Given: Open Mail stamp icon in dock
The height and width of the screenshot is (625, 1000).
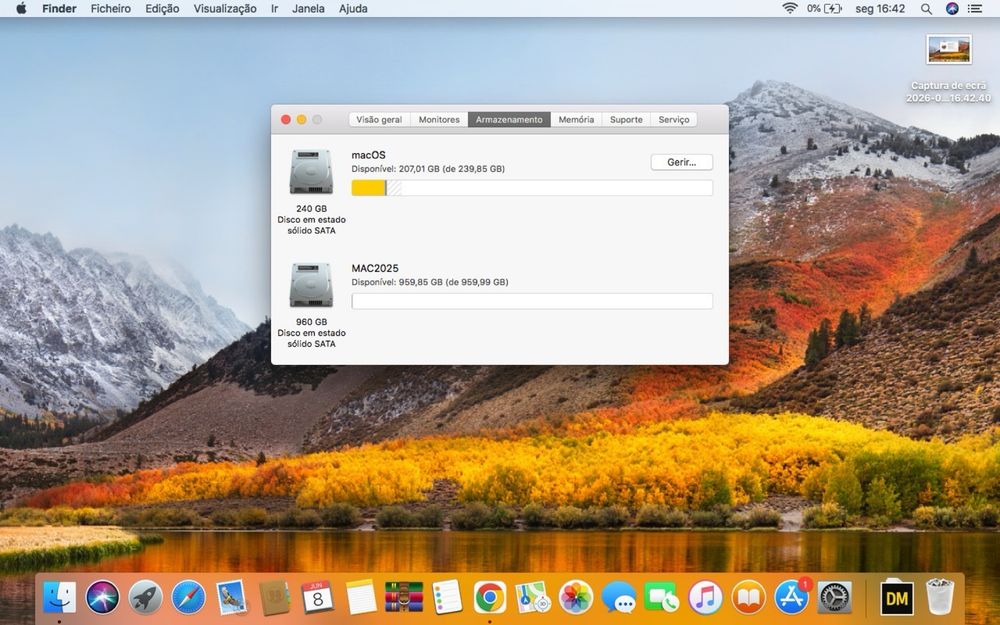Looking at the screenshot, I should (231, 598).
